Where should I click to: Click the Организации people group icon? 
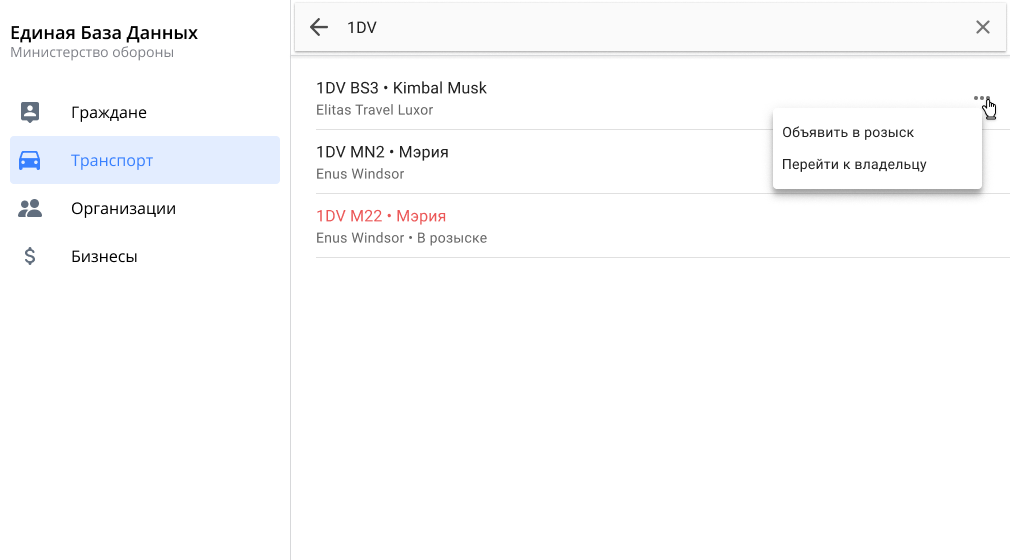[x=30, y=208]
